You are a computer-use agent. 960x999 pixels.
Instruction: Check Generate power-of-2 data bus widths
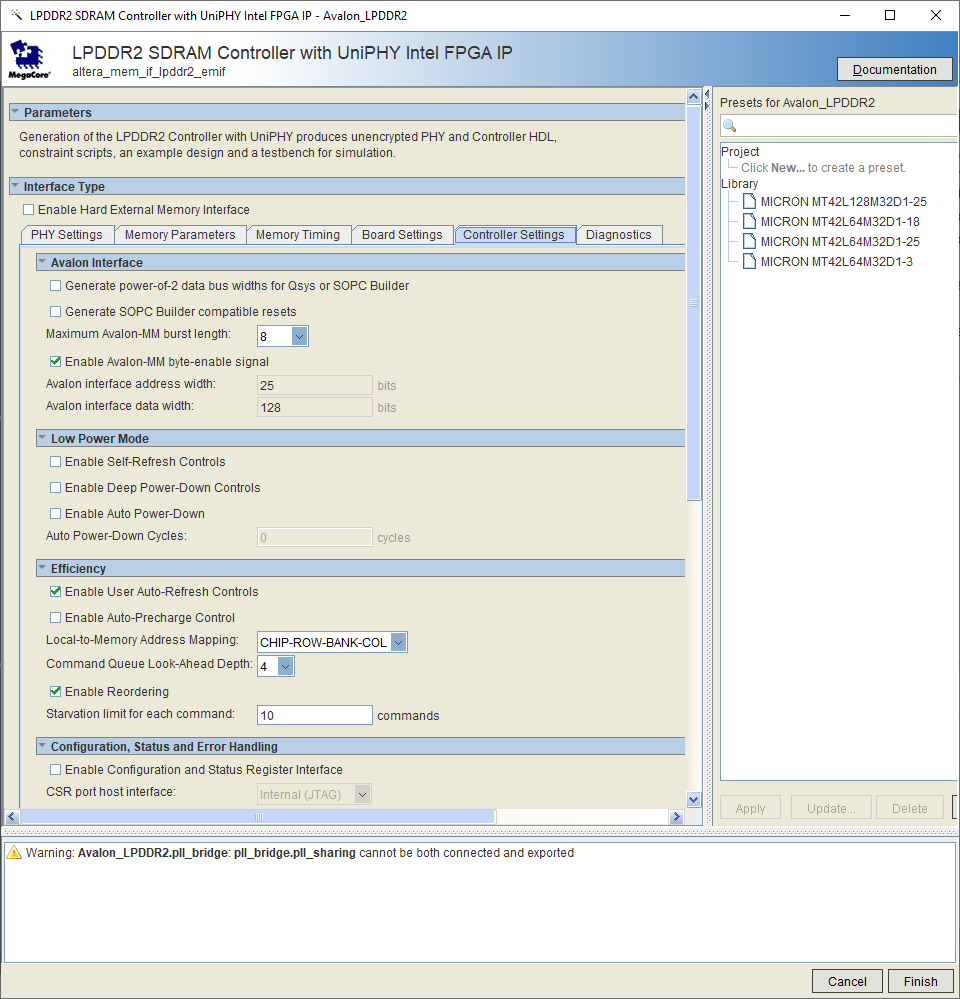(55, 286)
